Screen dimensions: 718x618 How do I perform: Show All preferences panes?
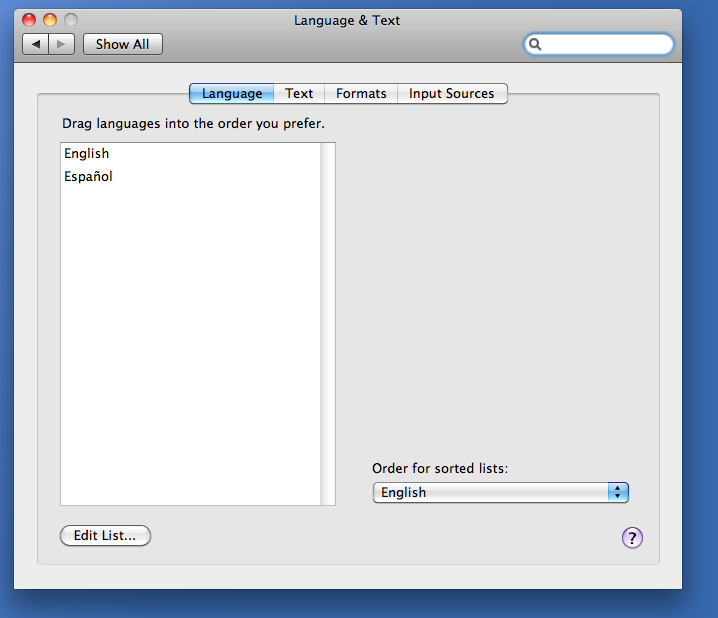(x=122, y=44)
